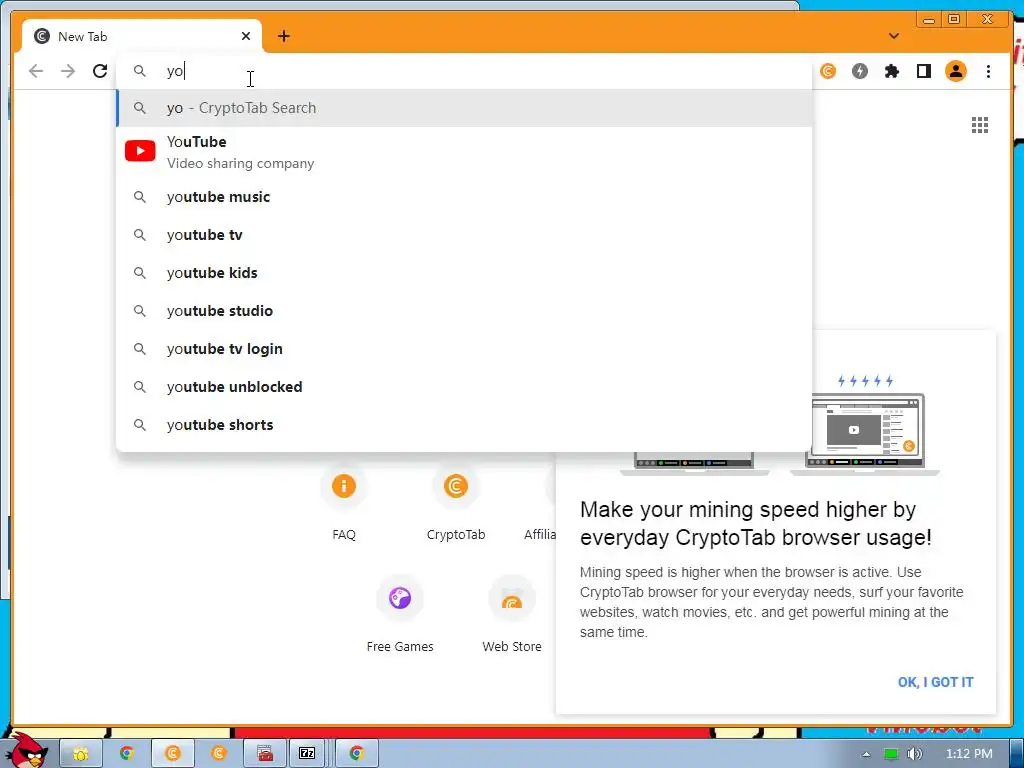Close the New Tab tab
Screen dimensions: 1024x768
point(246,37)
